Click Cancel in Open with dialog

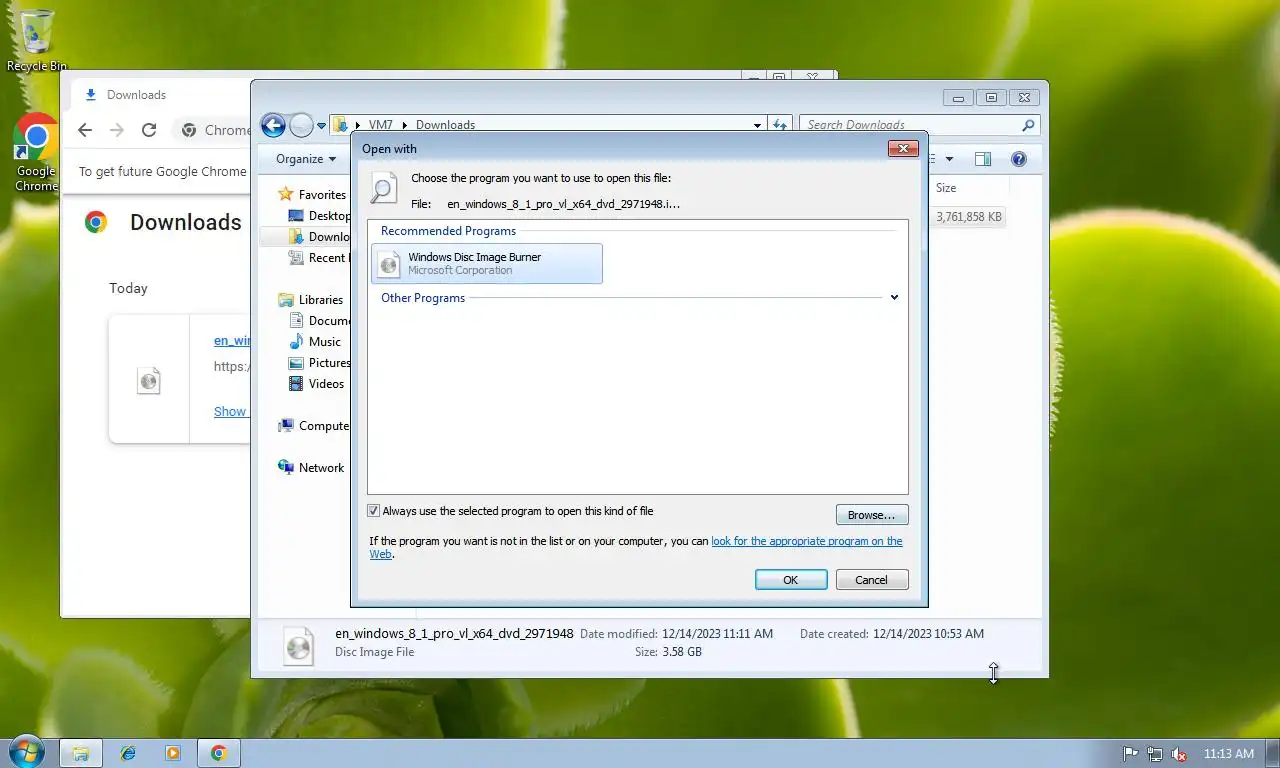point(871,580)
